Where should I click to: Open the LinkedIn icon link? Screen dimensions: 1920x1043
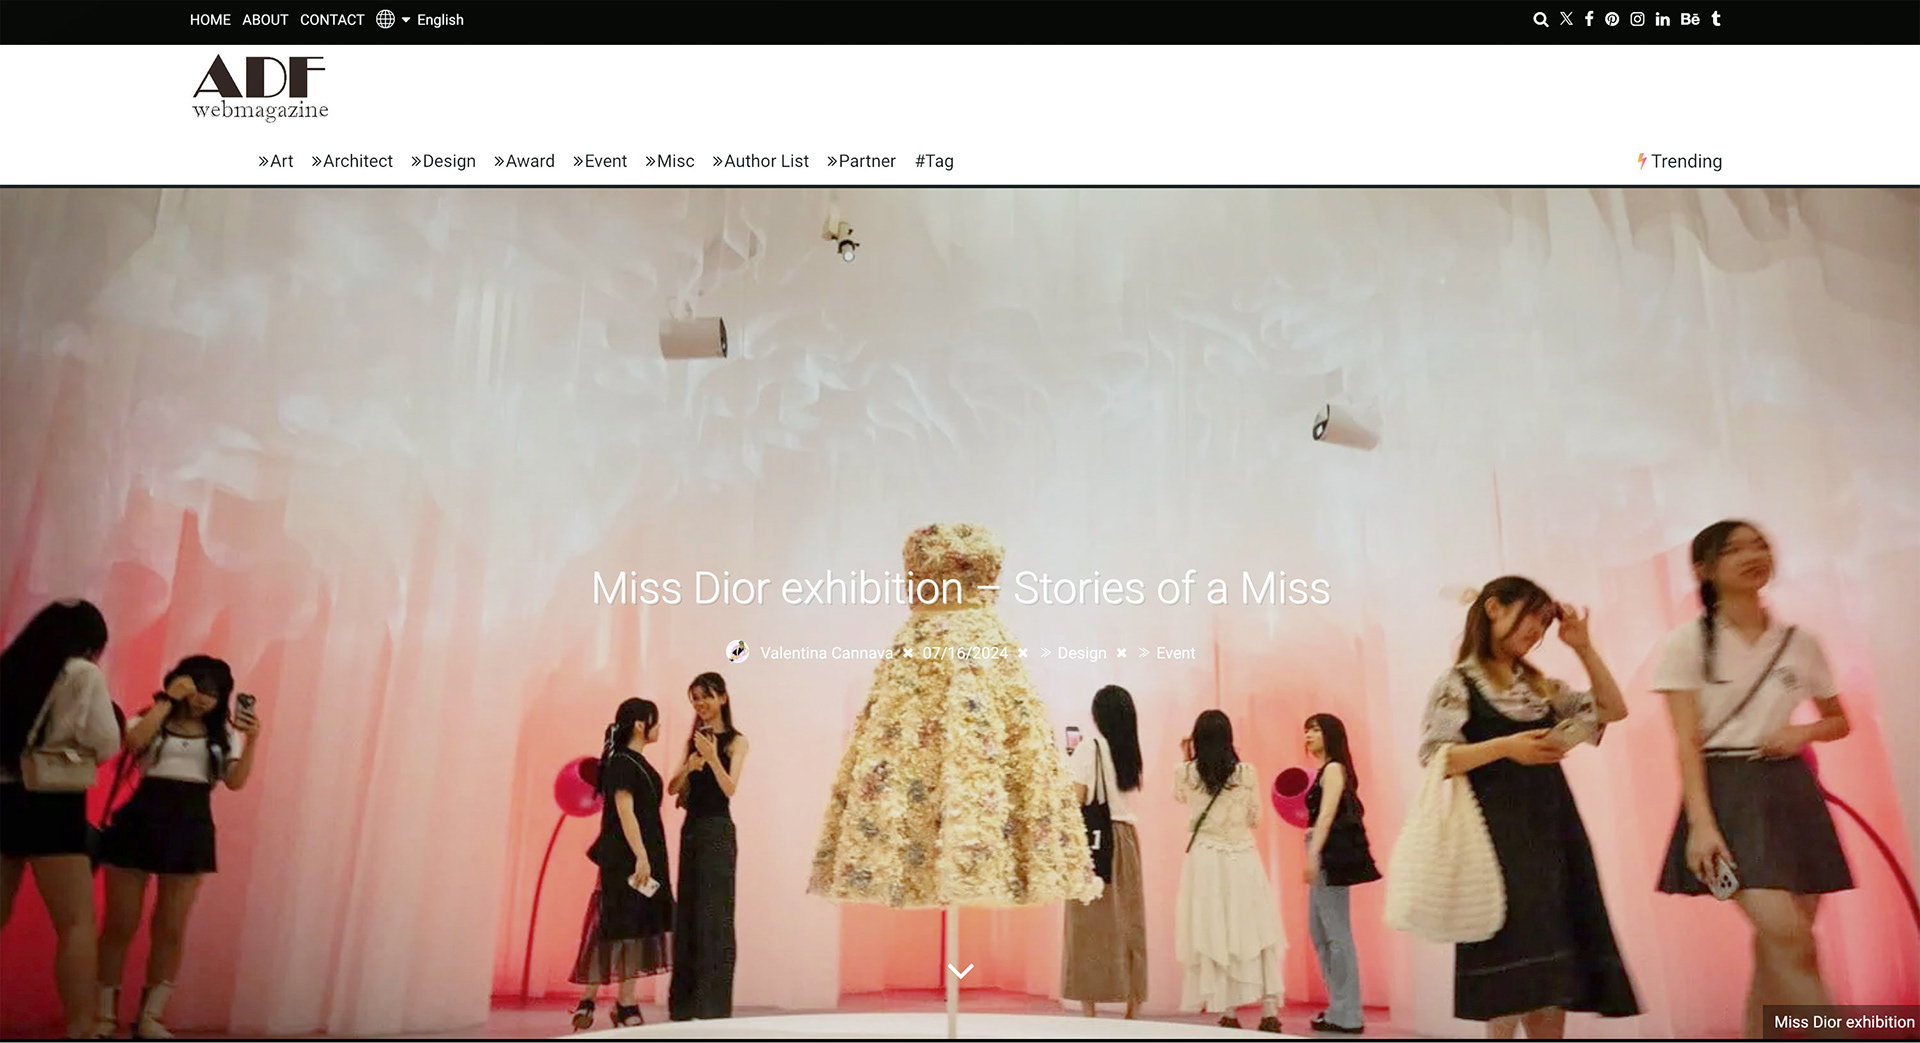coord(1662,19)
